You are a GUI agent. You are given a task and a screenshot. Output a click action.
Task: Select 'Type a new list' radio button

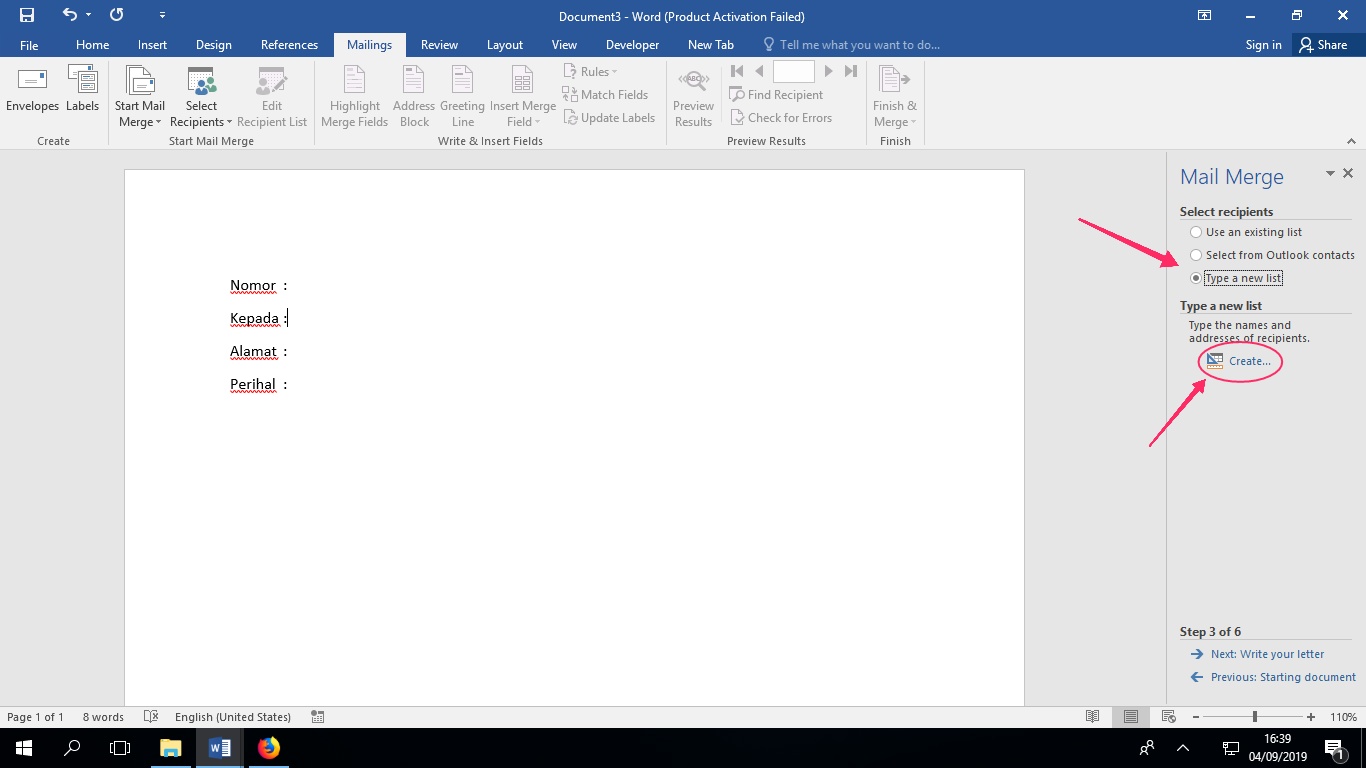1196,278
